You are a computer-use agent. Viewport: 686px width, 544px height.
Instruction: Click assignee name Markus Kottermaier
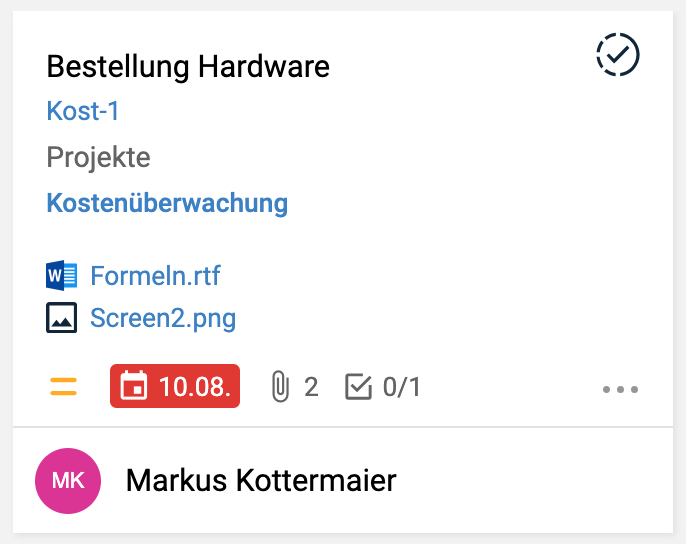261,481
